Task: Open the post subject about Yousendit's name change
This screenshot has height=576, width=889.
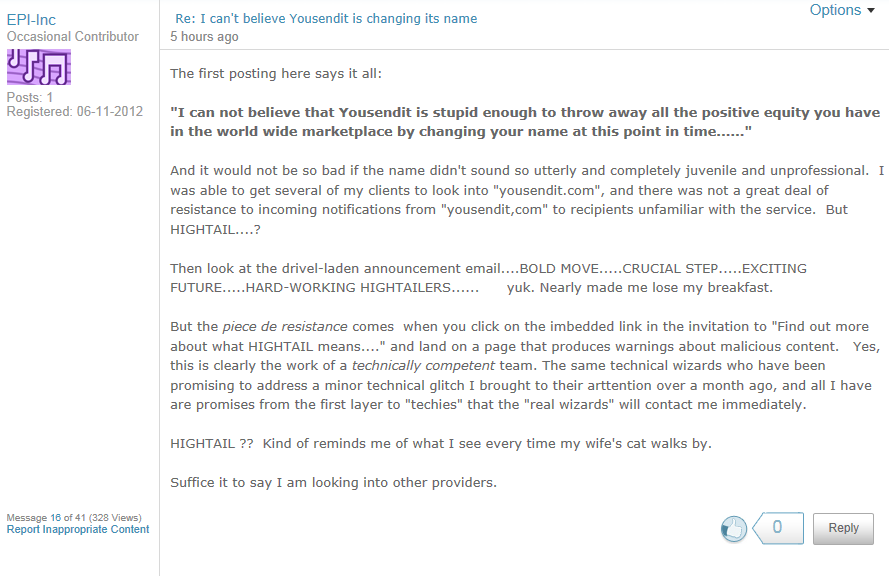Action: point(326,18)
